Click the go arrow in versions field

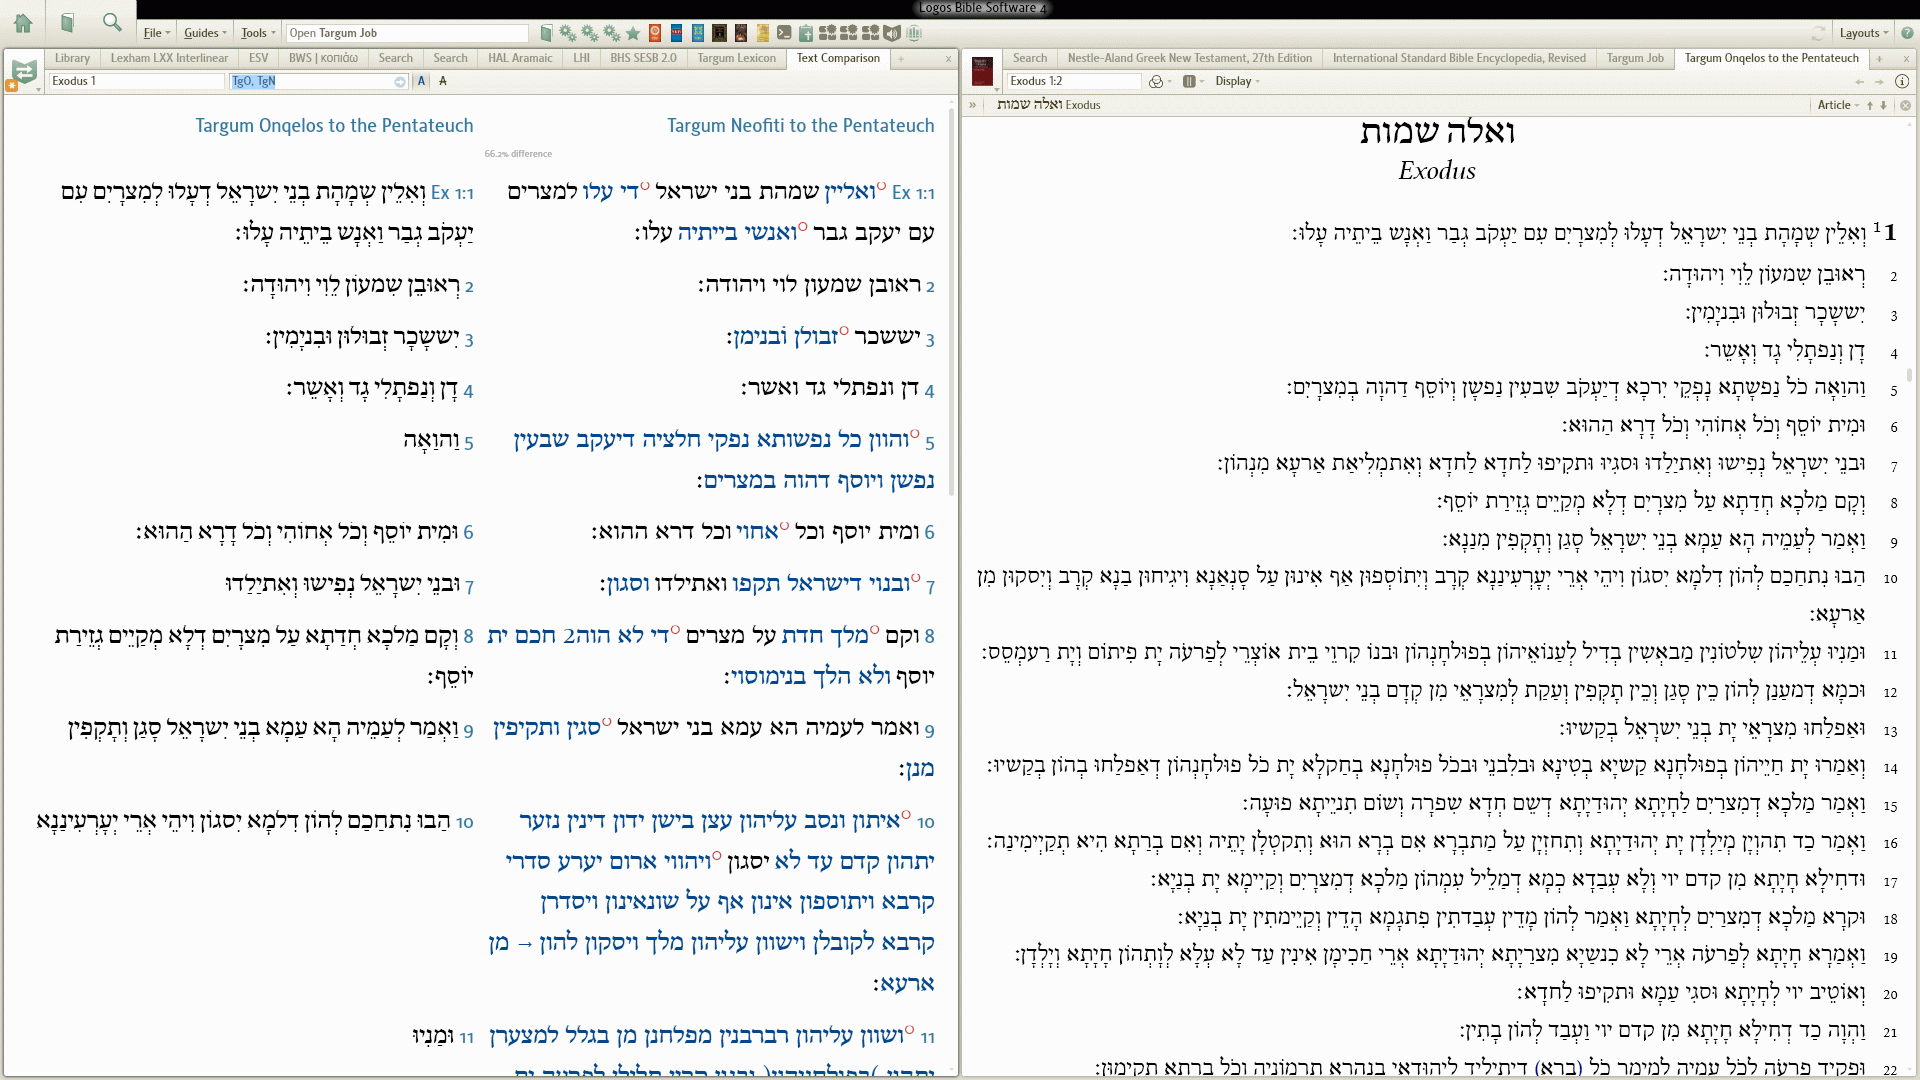click(400, 81)
